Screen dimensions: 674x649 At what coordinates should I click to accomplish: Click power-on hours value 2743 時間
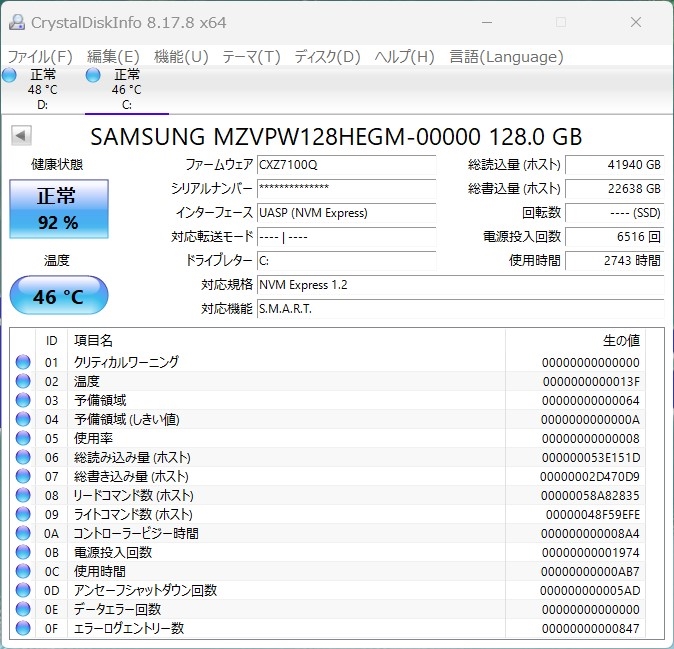614,261
